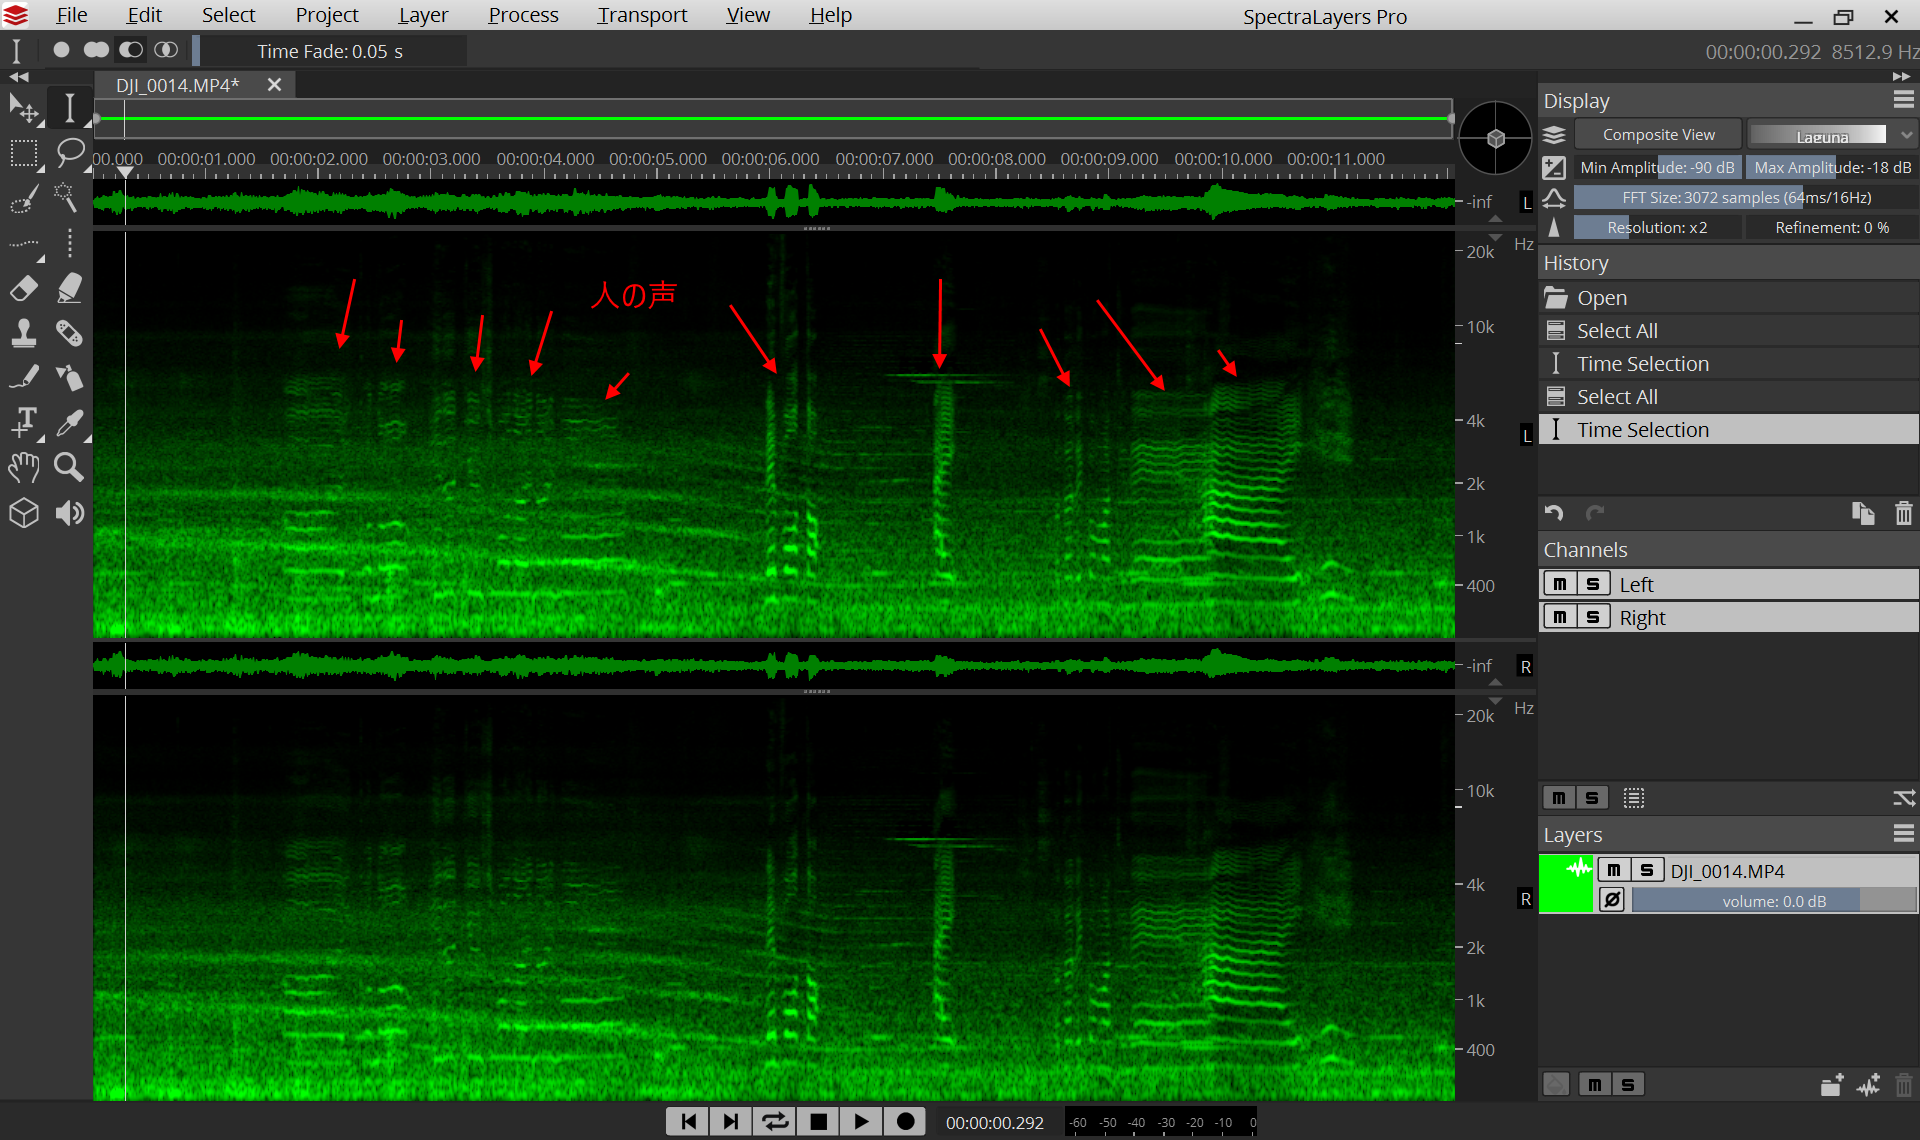Mute the DJI_0014.MP4 layer
The width and height of the screenshot is (1920, 1140).
[1613, 870]
